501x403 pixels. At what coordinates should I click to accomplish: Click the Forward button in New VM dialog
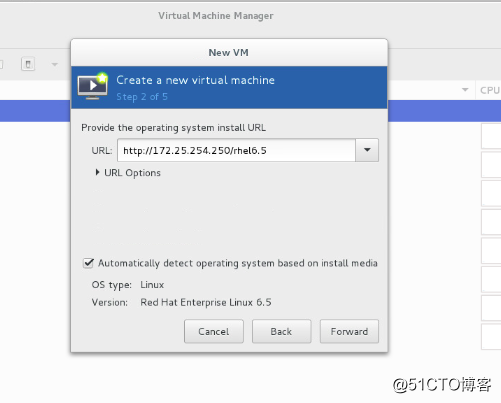coord(349,331)
